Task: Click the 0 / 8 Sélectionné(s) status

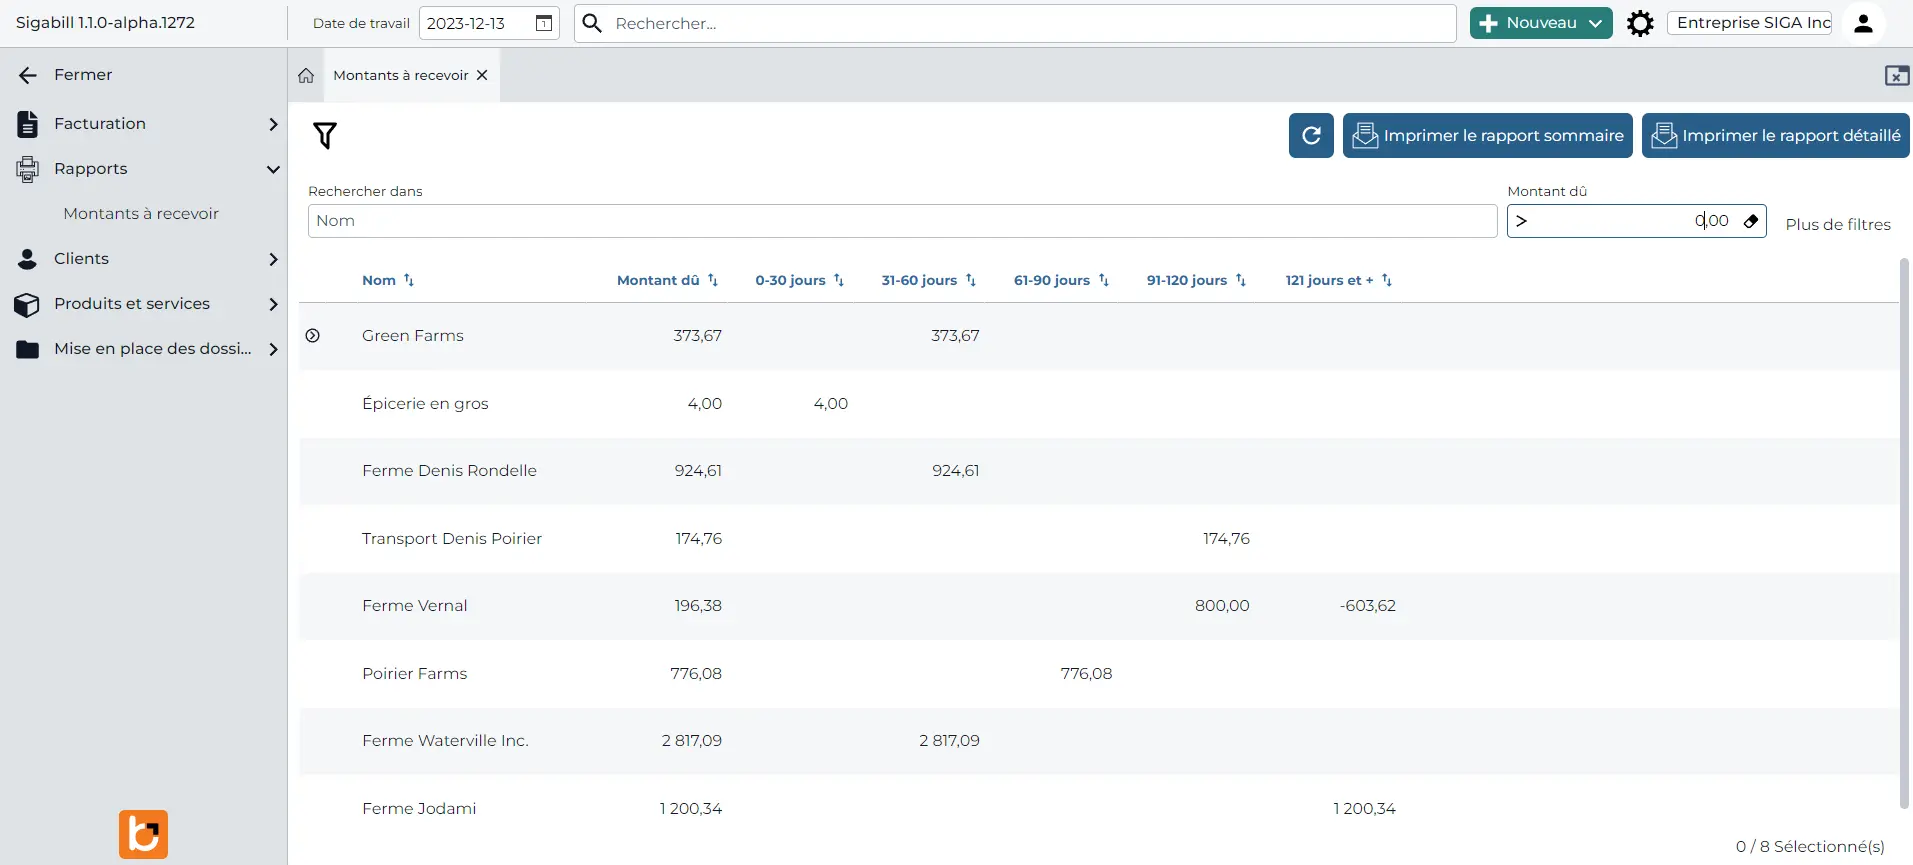Action: (1810, 847)
